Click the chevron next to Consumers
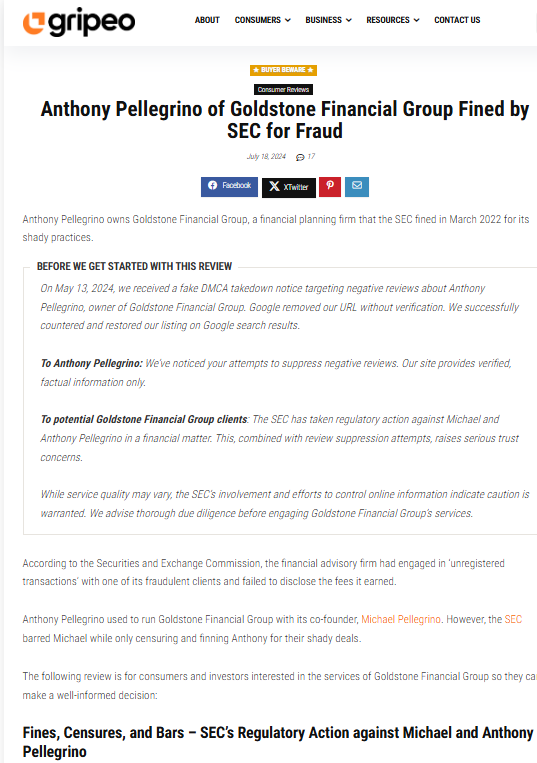Image resolution: width=537 pixels, height=763 pixels. click(287, 20)
